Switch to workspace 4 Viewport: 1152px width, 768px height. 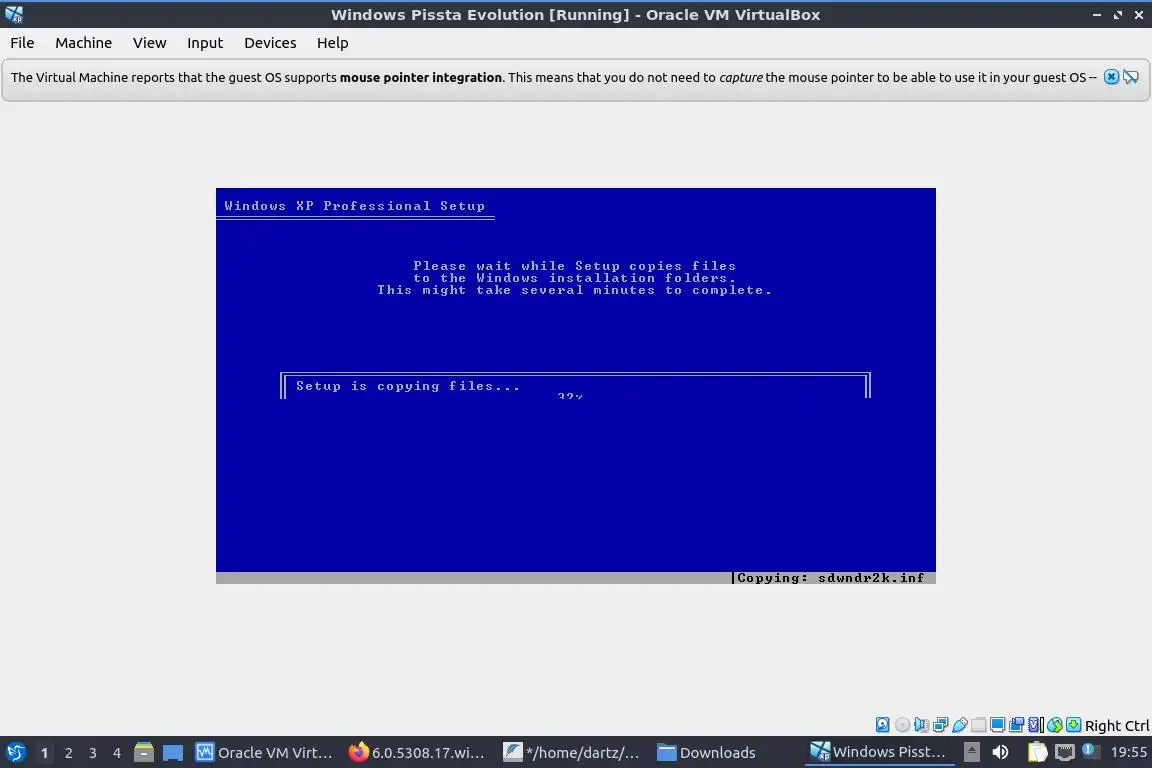(x=116, y=753)
